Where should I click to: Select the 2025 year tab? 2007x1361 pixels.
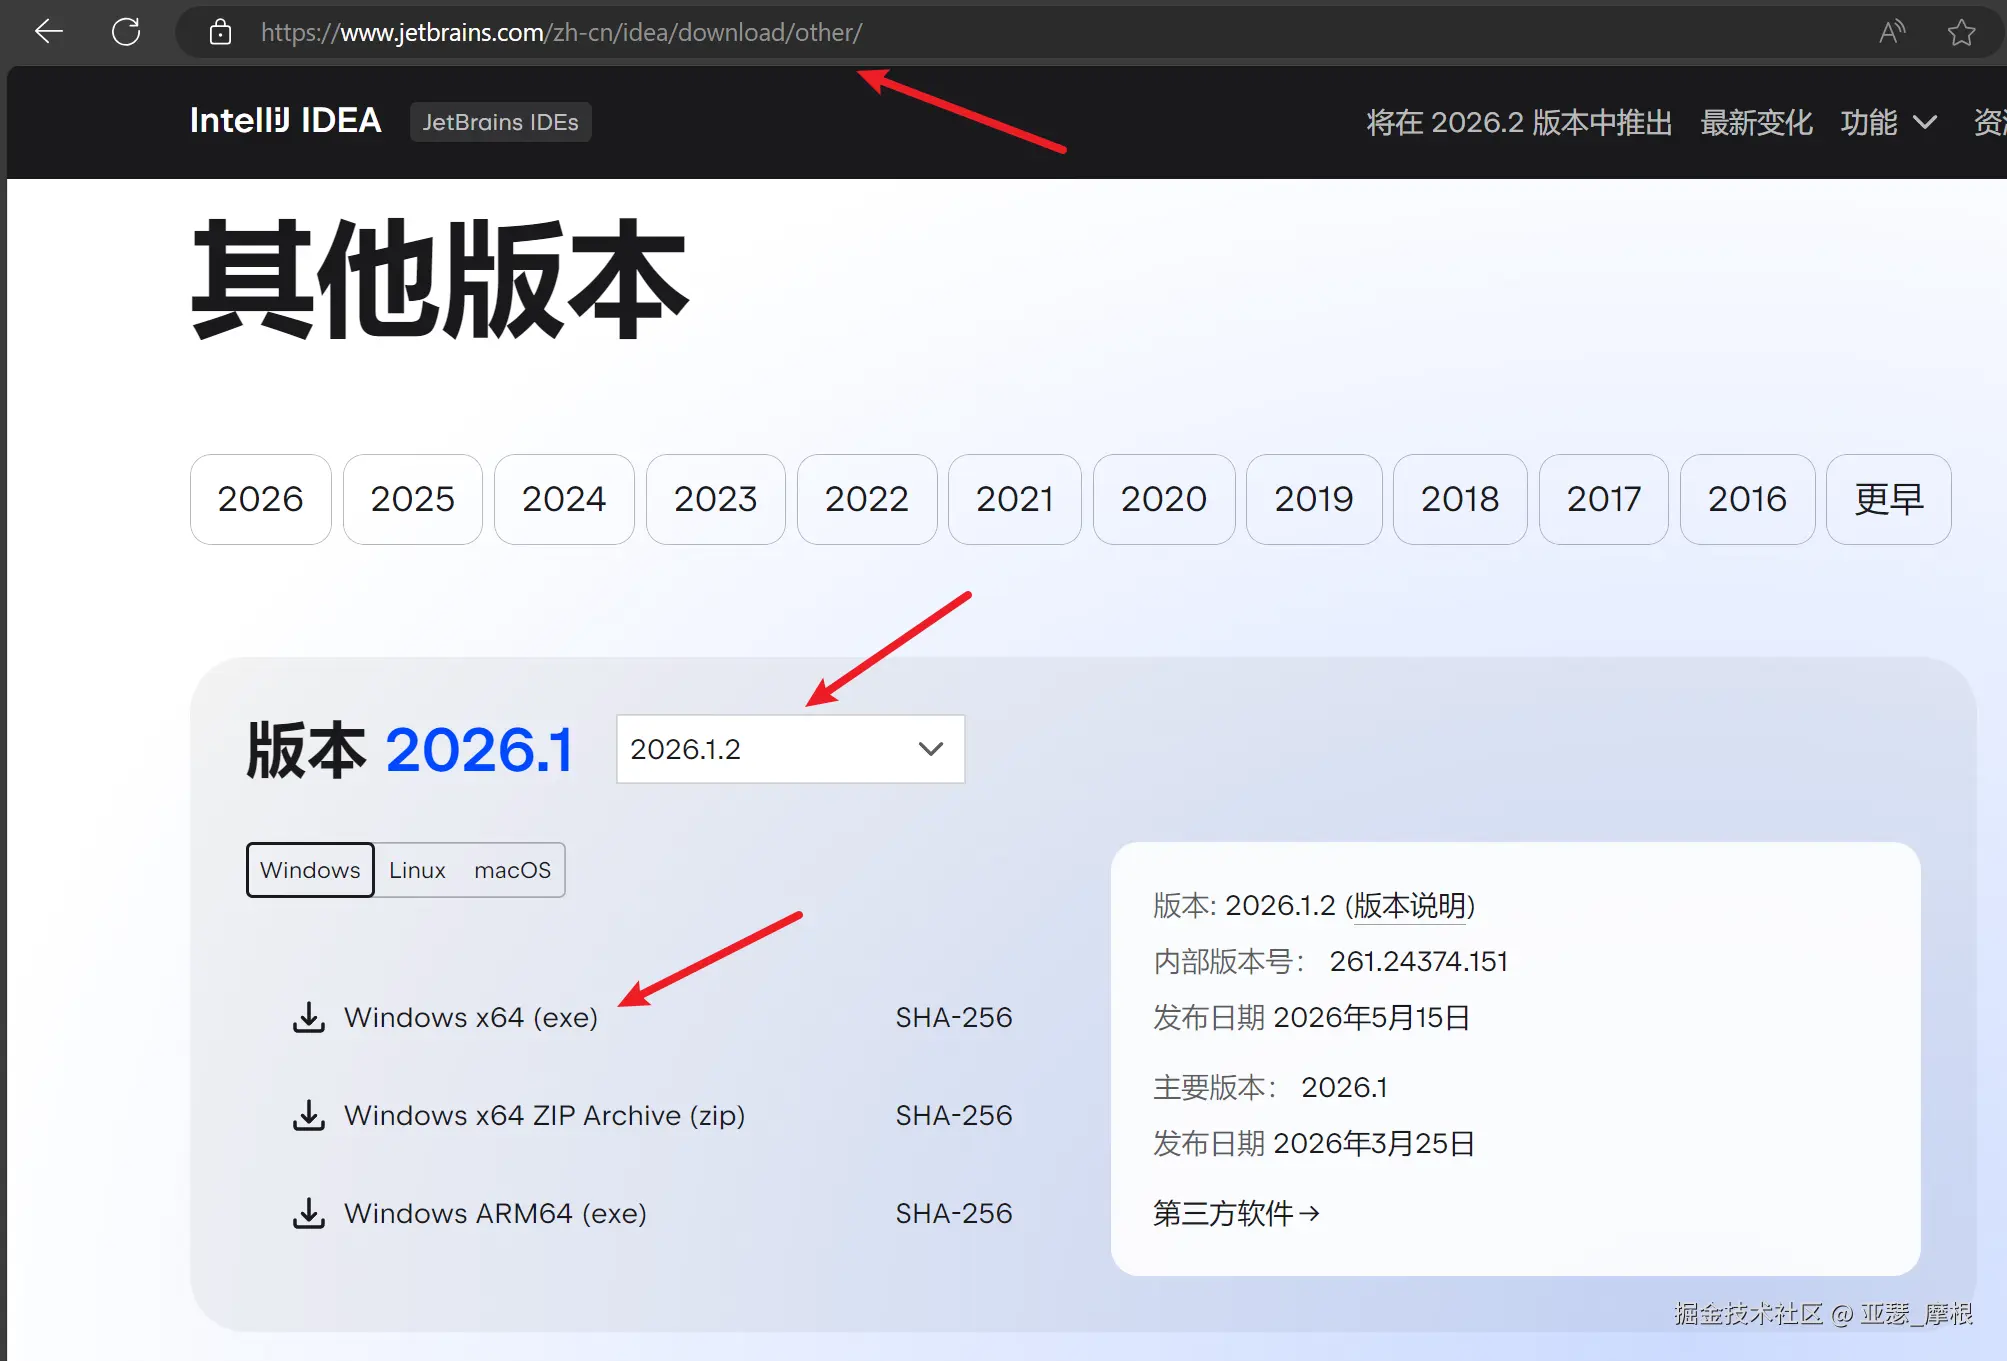[412, 499]
